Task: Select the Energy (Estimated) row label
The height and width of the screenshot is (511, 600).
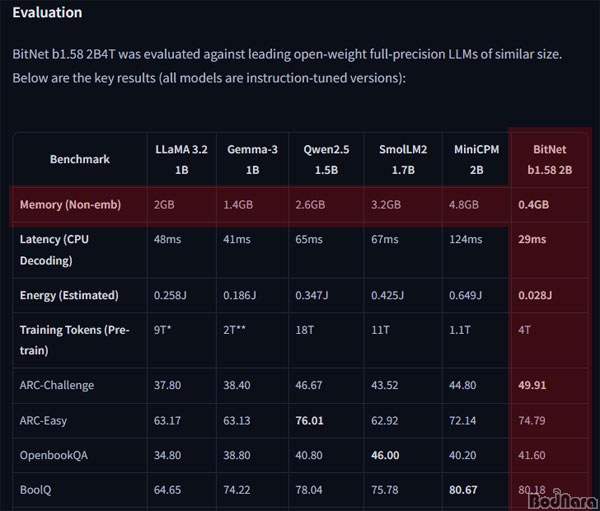Action: (x=69, y=295)
